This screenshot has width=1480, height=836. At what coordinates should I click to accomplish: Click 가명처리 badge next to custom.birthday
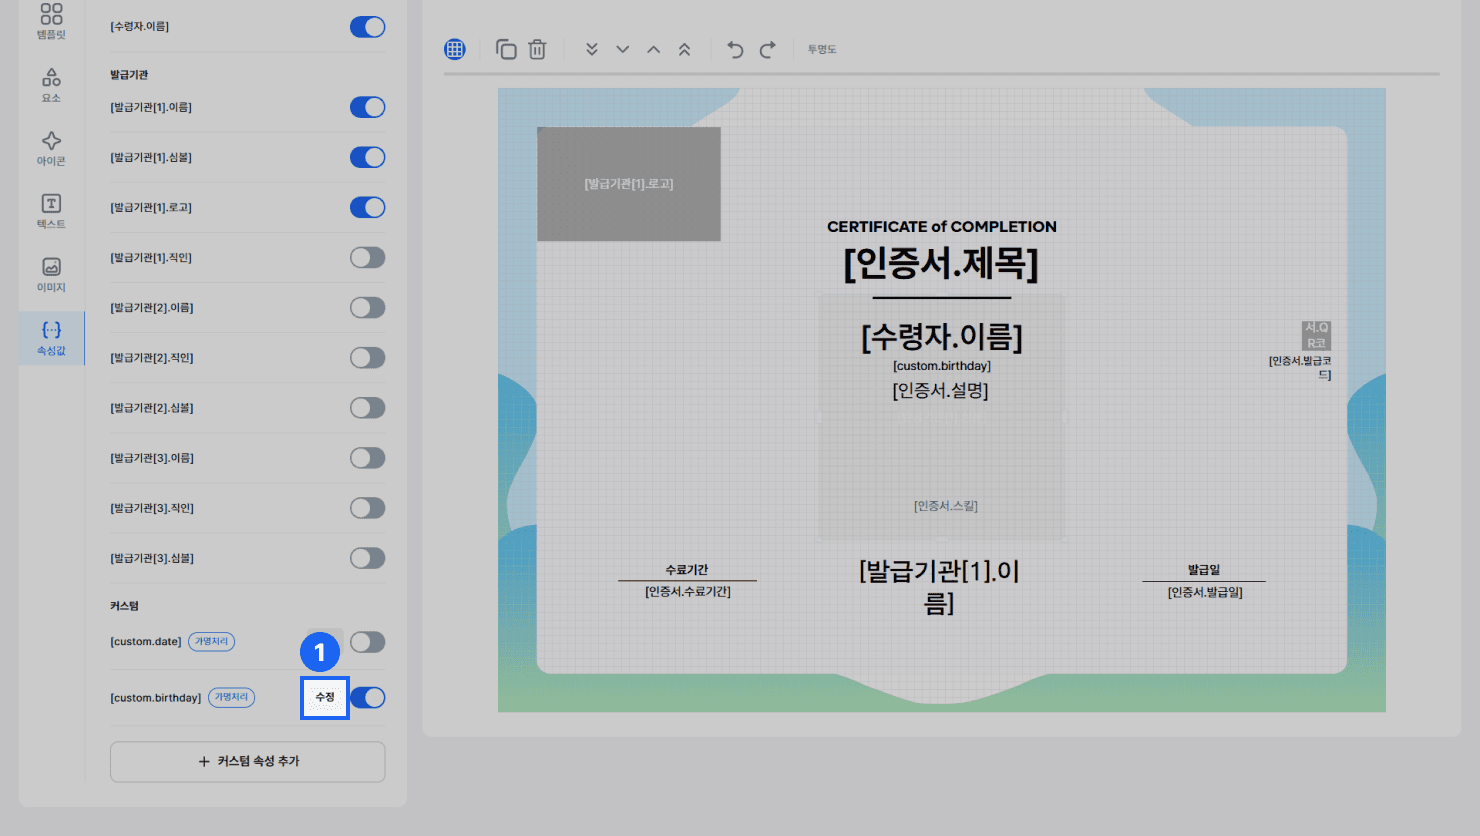(231, 697)
